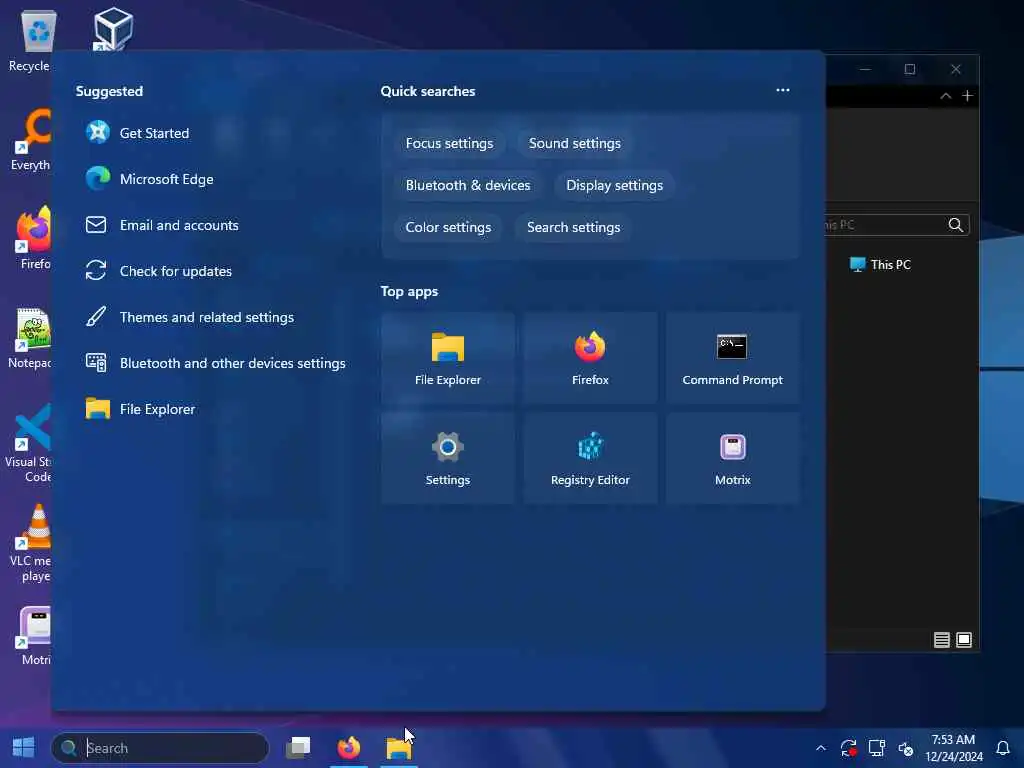This screenshot has width=1024, height=768.
Task: Click the search magnifier in File Explorer
Action: [x=955, y=225]
